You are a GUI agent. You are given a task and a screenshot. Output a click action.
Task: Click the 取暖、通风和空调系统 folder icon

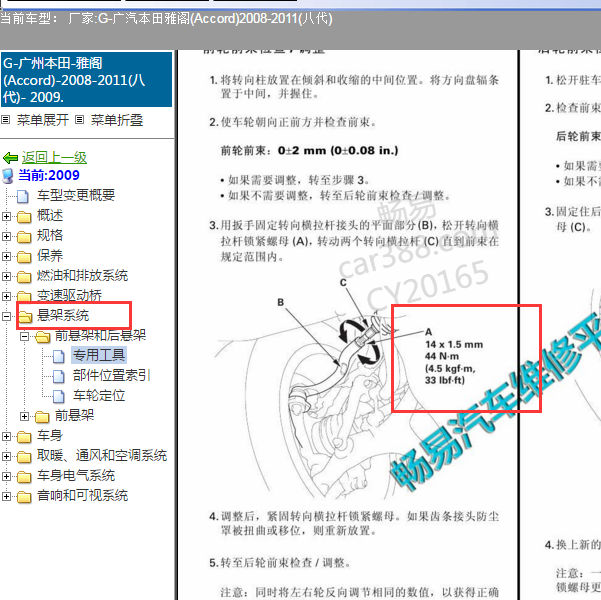24,457
